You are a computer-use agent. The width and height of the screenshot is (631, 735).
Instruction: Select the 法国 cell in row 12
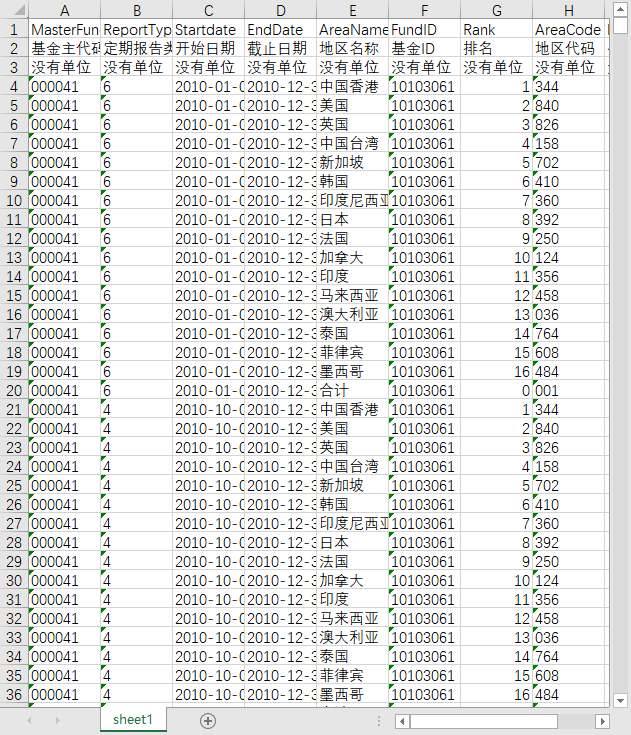coord(353,239)
